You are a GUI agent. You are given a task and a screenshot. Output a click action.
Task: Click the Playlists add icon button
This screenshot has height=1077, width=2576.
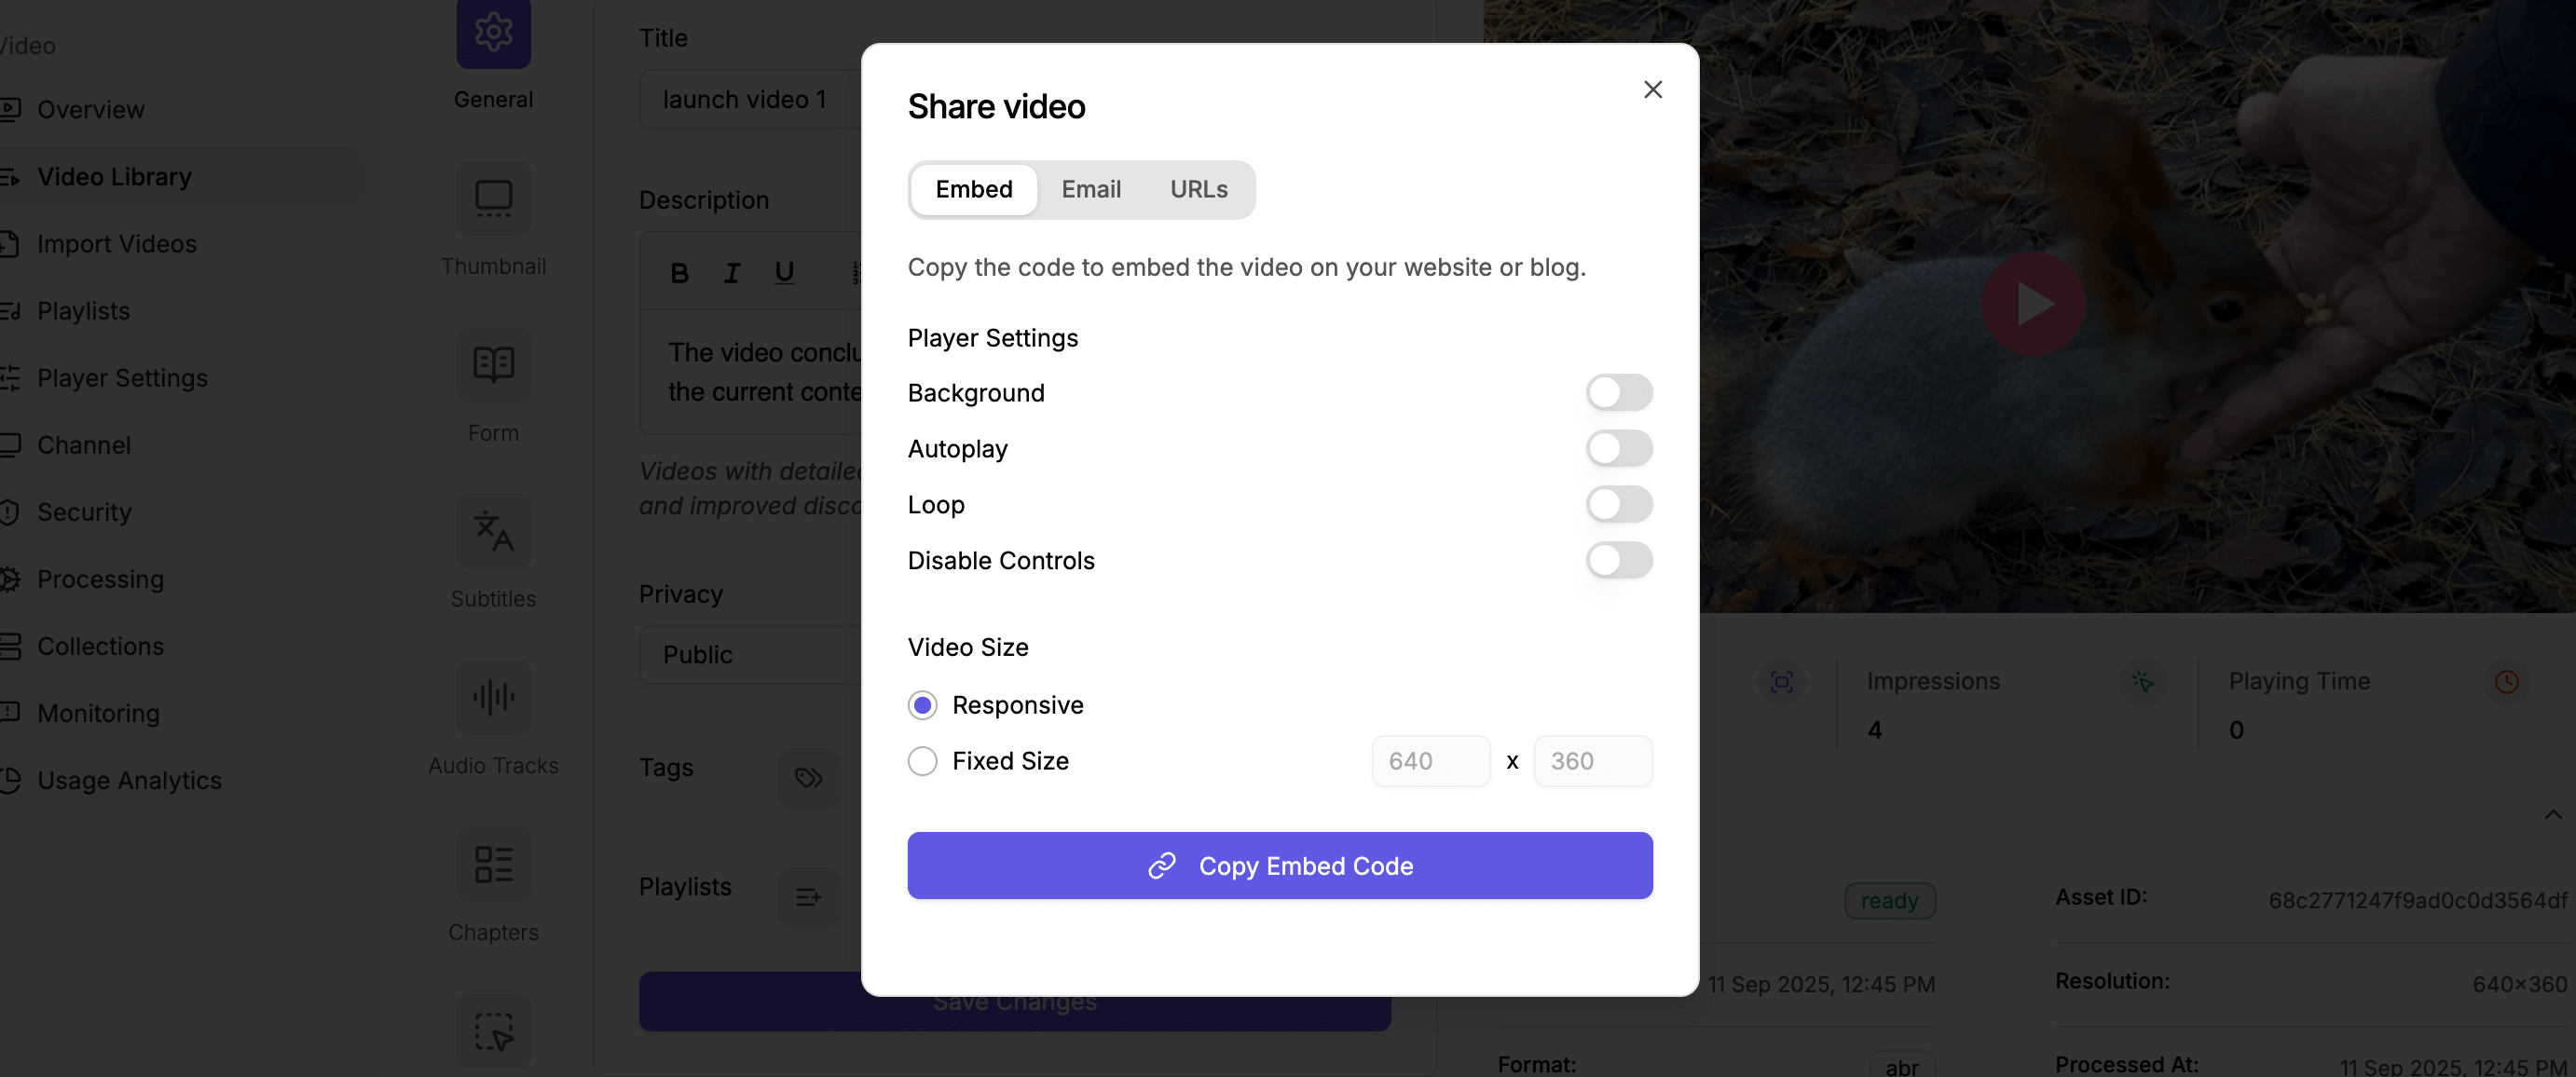(808, 896)
